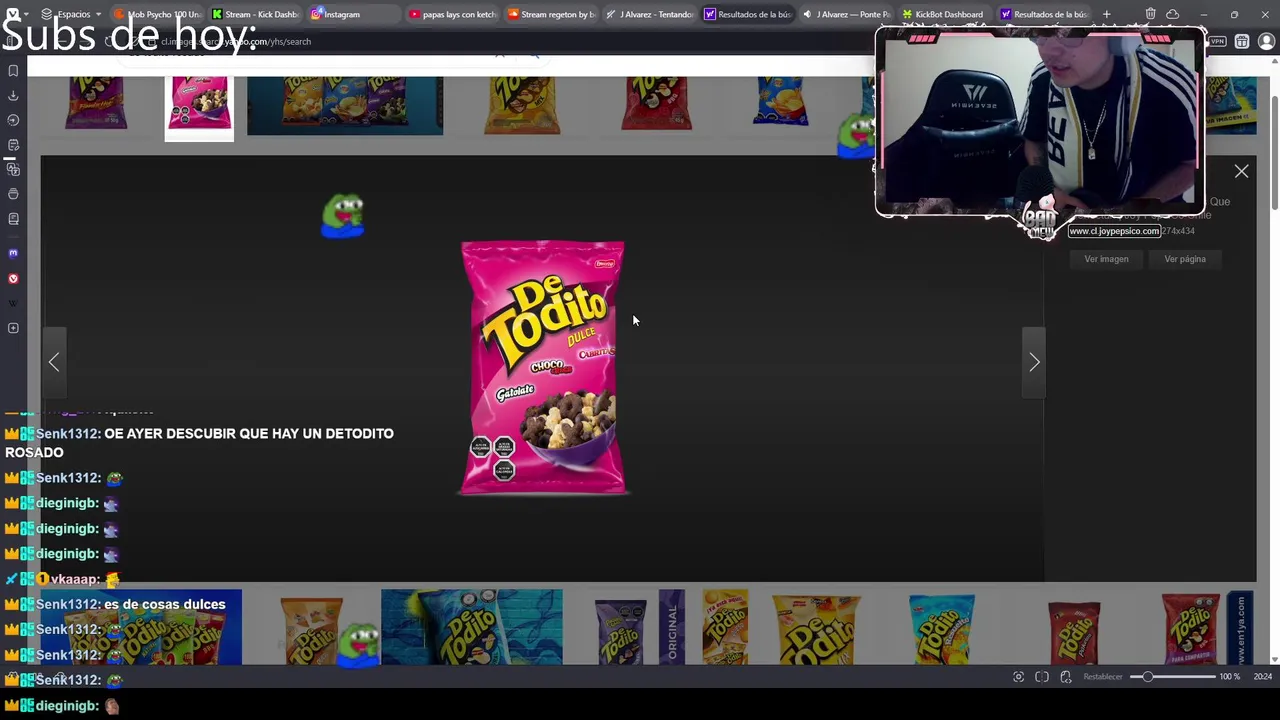1280x720 pixels.
Task: Add a new web panel
Action: (13, 328)
